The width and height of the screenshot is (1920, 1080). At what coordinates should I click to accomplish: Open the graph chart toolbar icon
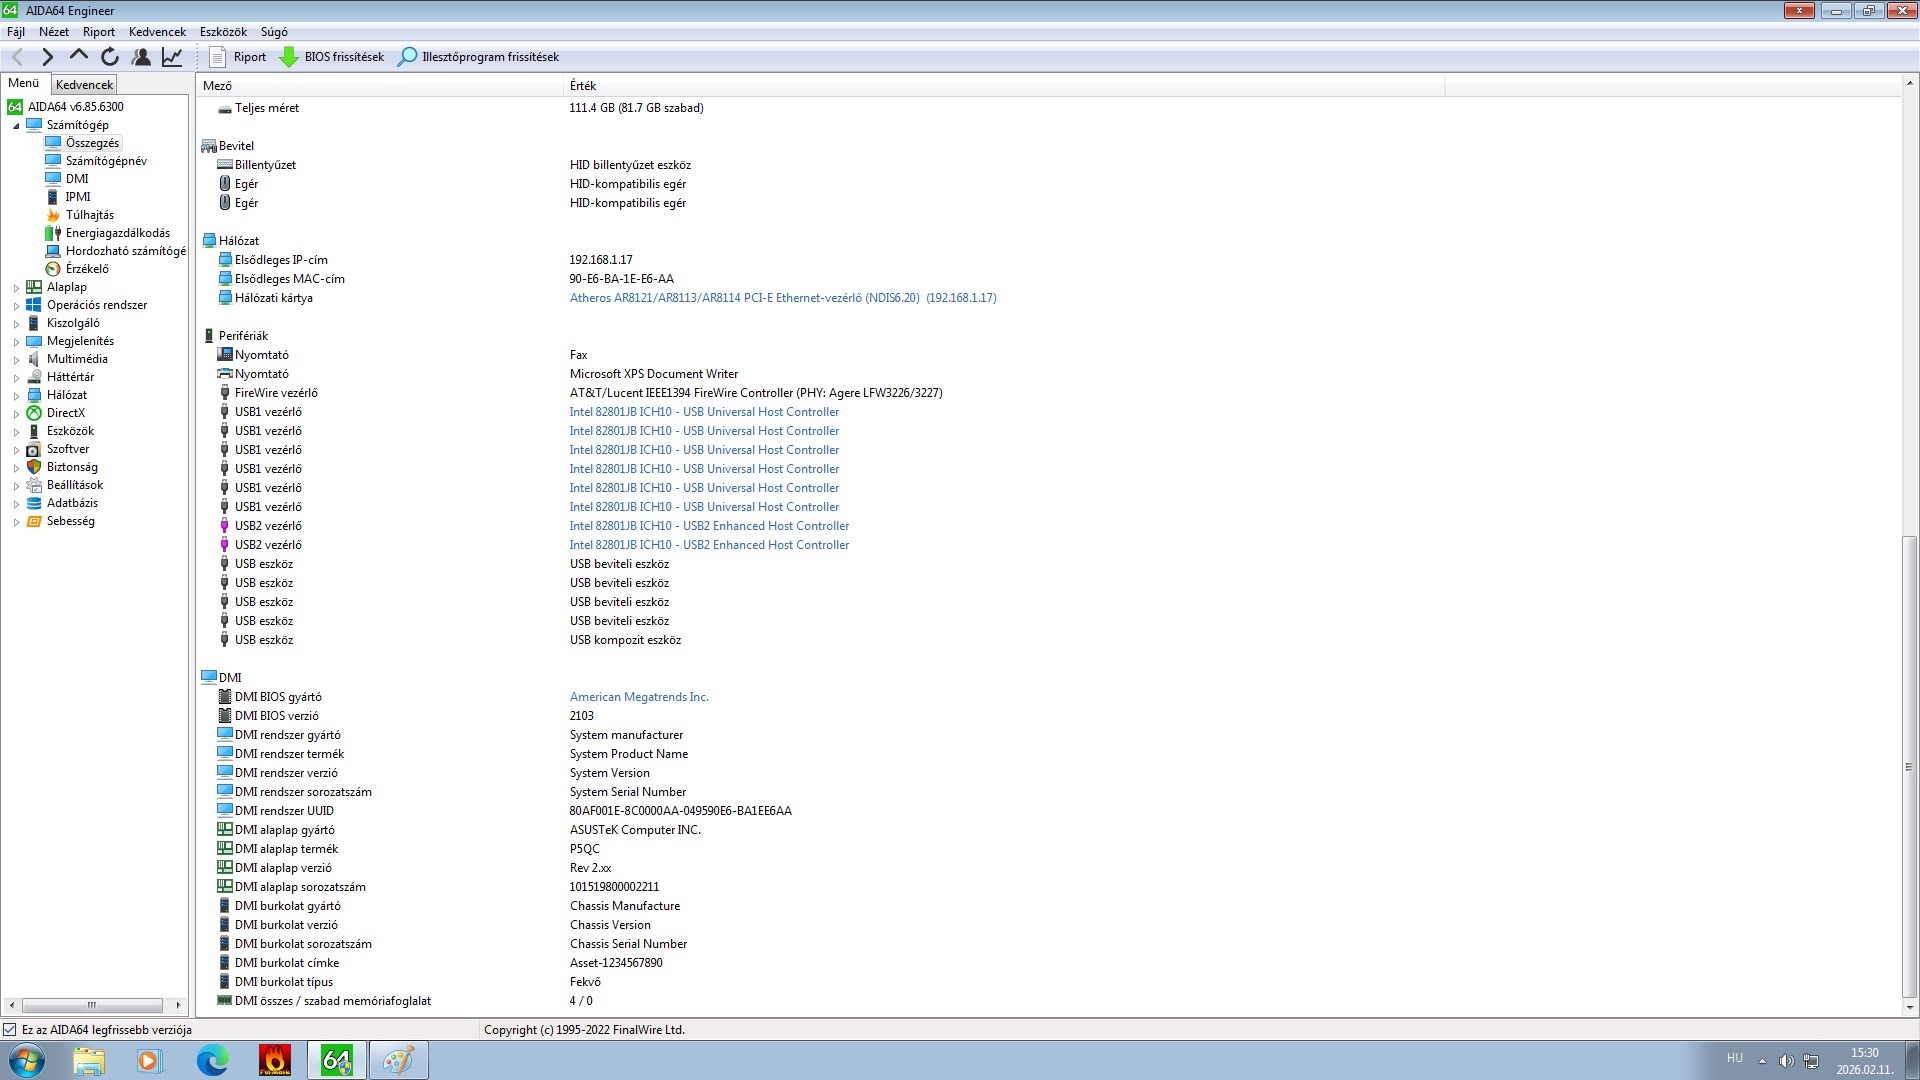coord(172,57)
